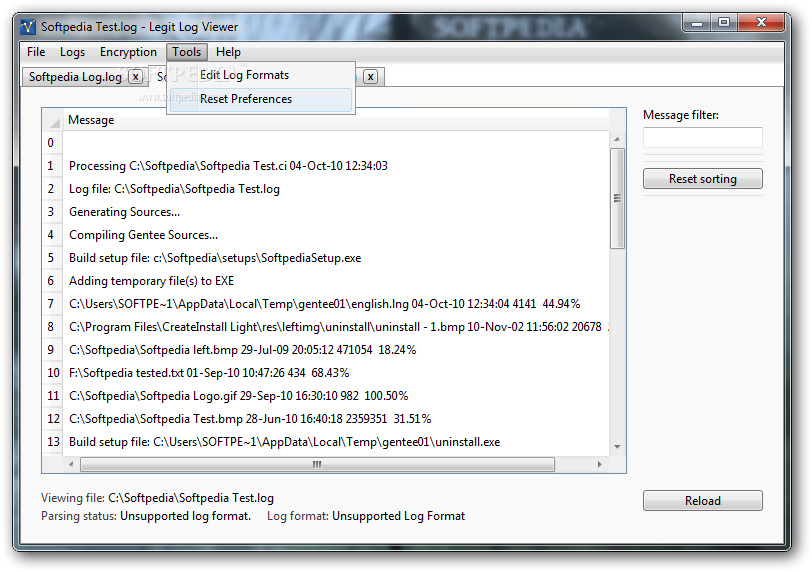The image size is (812, 572).
Task: Minimize the Legit Log Viewer window
Action: [x=697, y=23]
